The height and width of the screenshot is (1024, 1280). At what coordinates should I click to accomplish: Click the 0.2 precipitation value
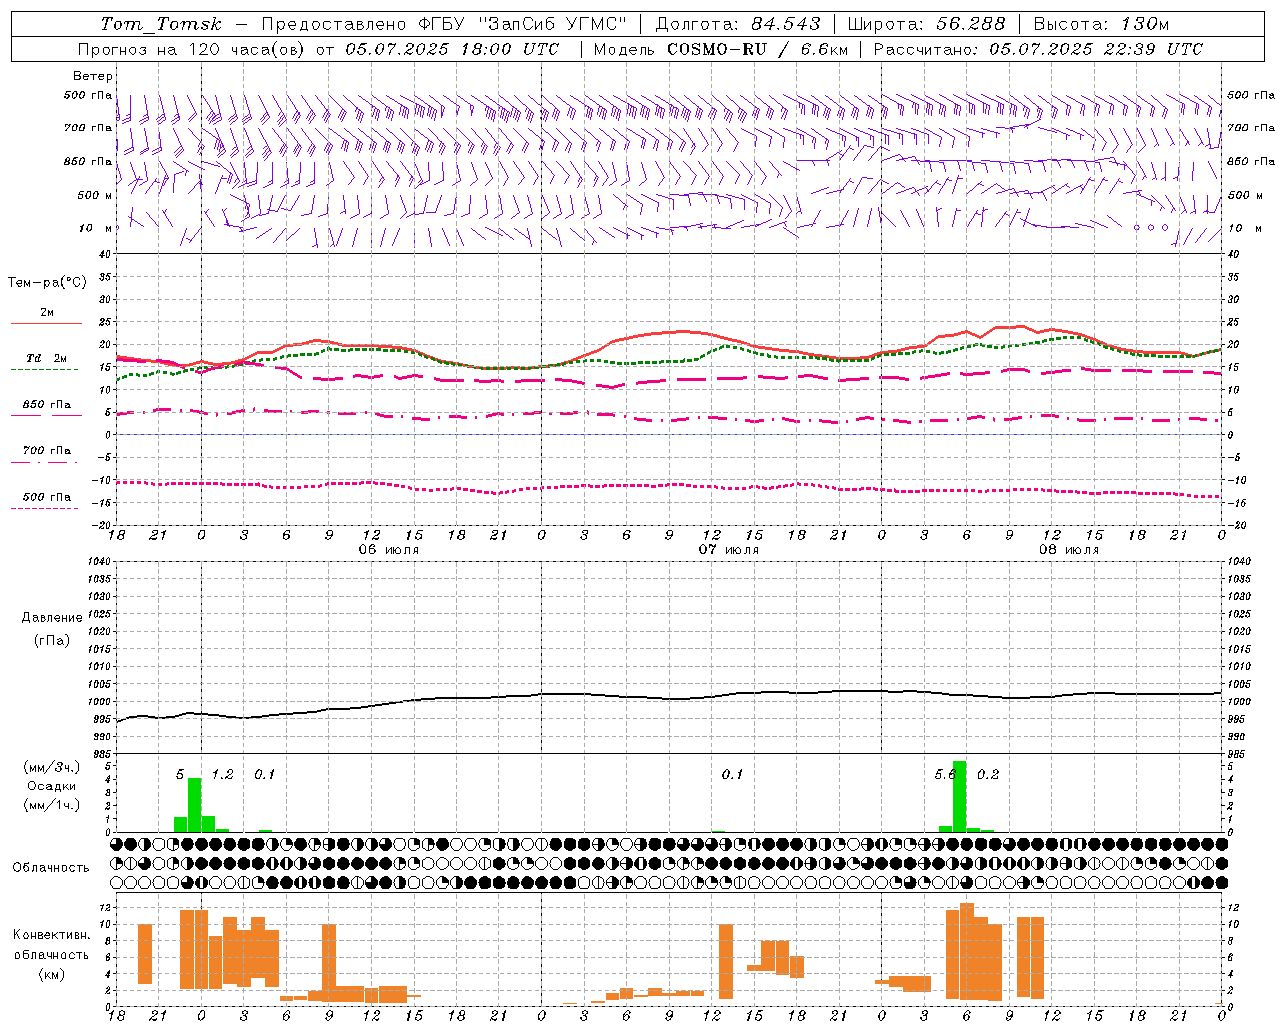coord(988,775)
